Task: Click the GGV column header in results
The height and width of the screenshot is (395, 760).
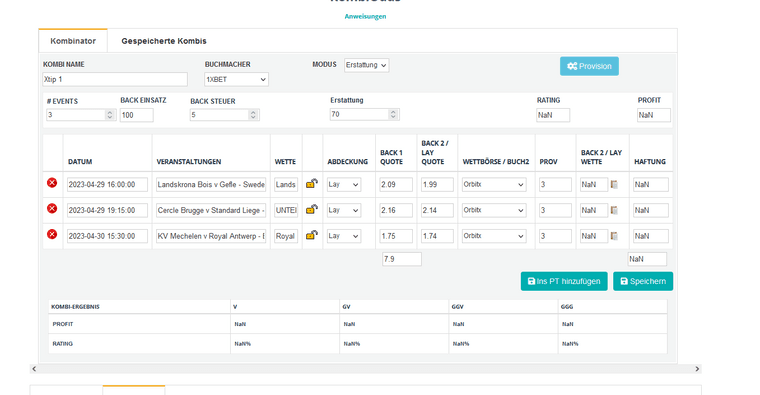Action: pos(503,306)
